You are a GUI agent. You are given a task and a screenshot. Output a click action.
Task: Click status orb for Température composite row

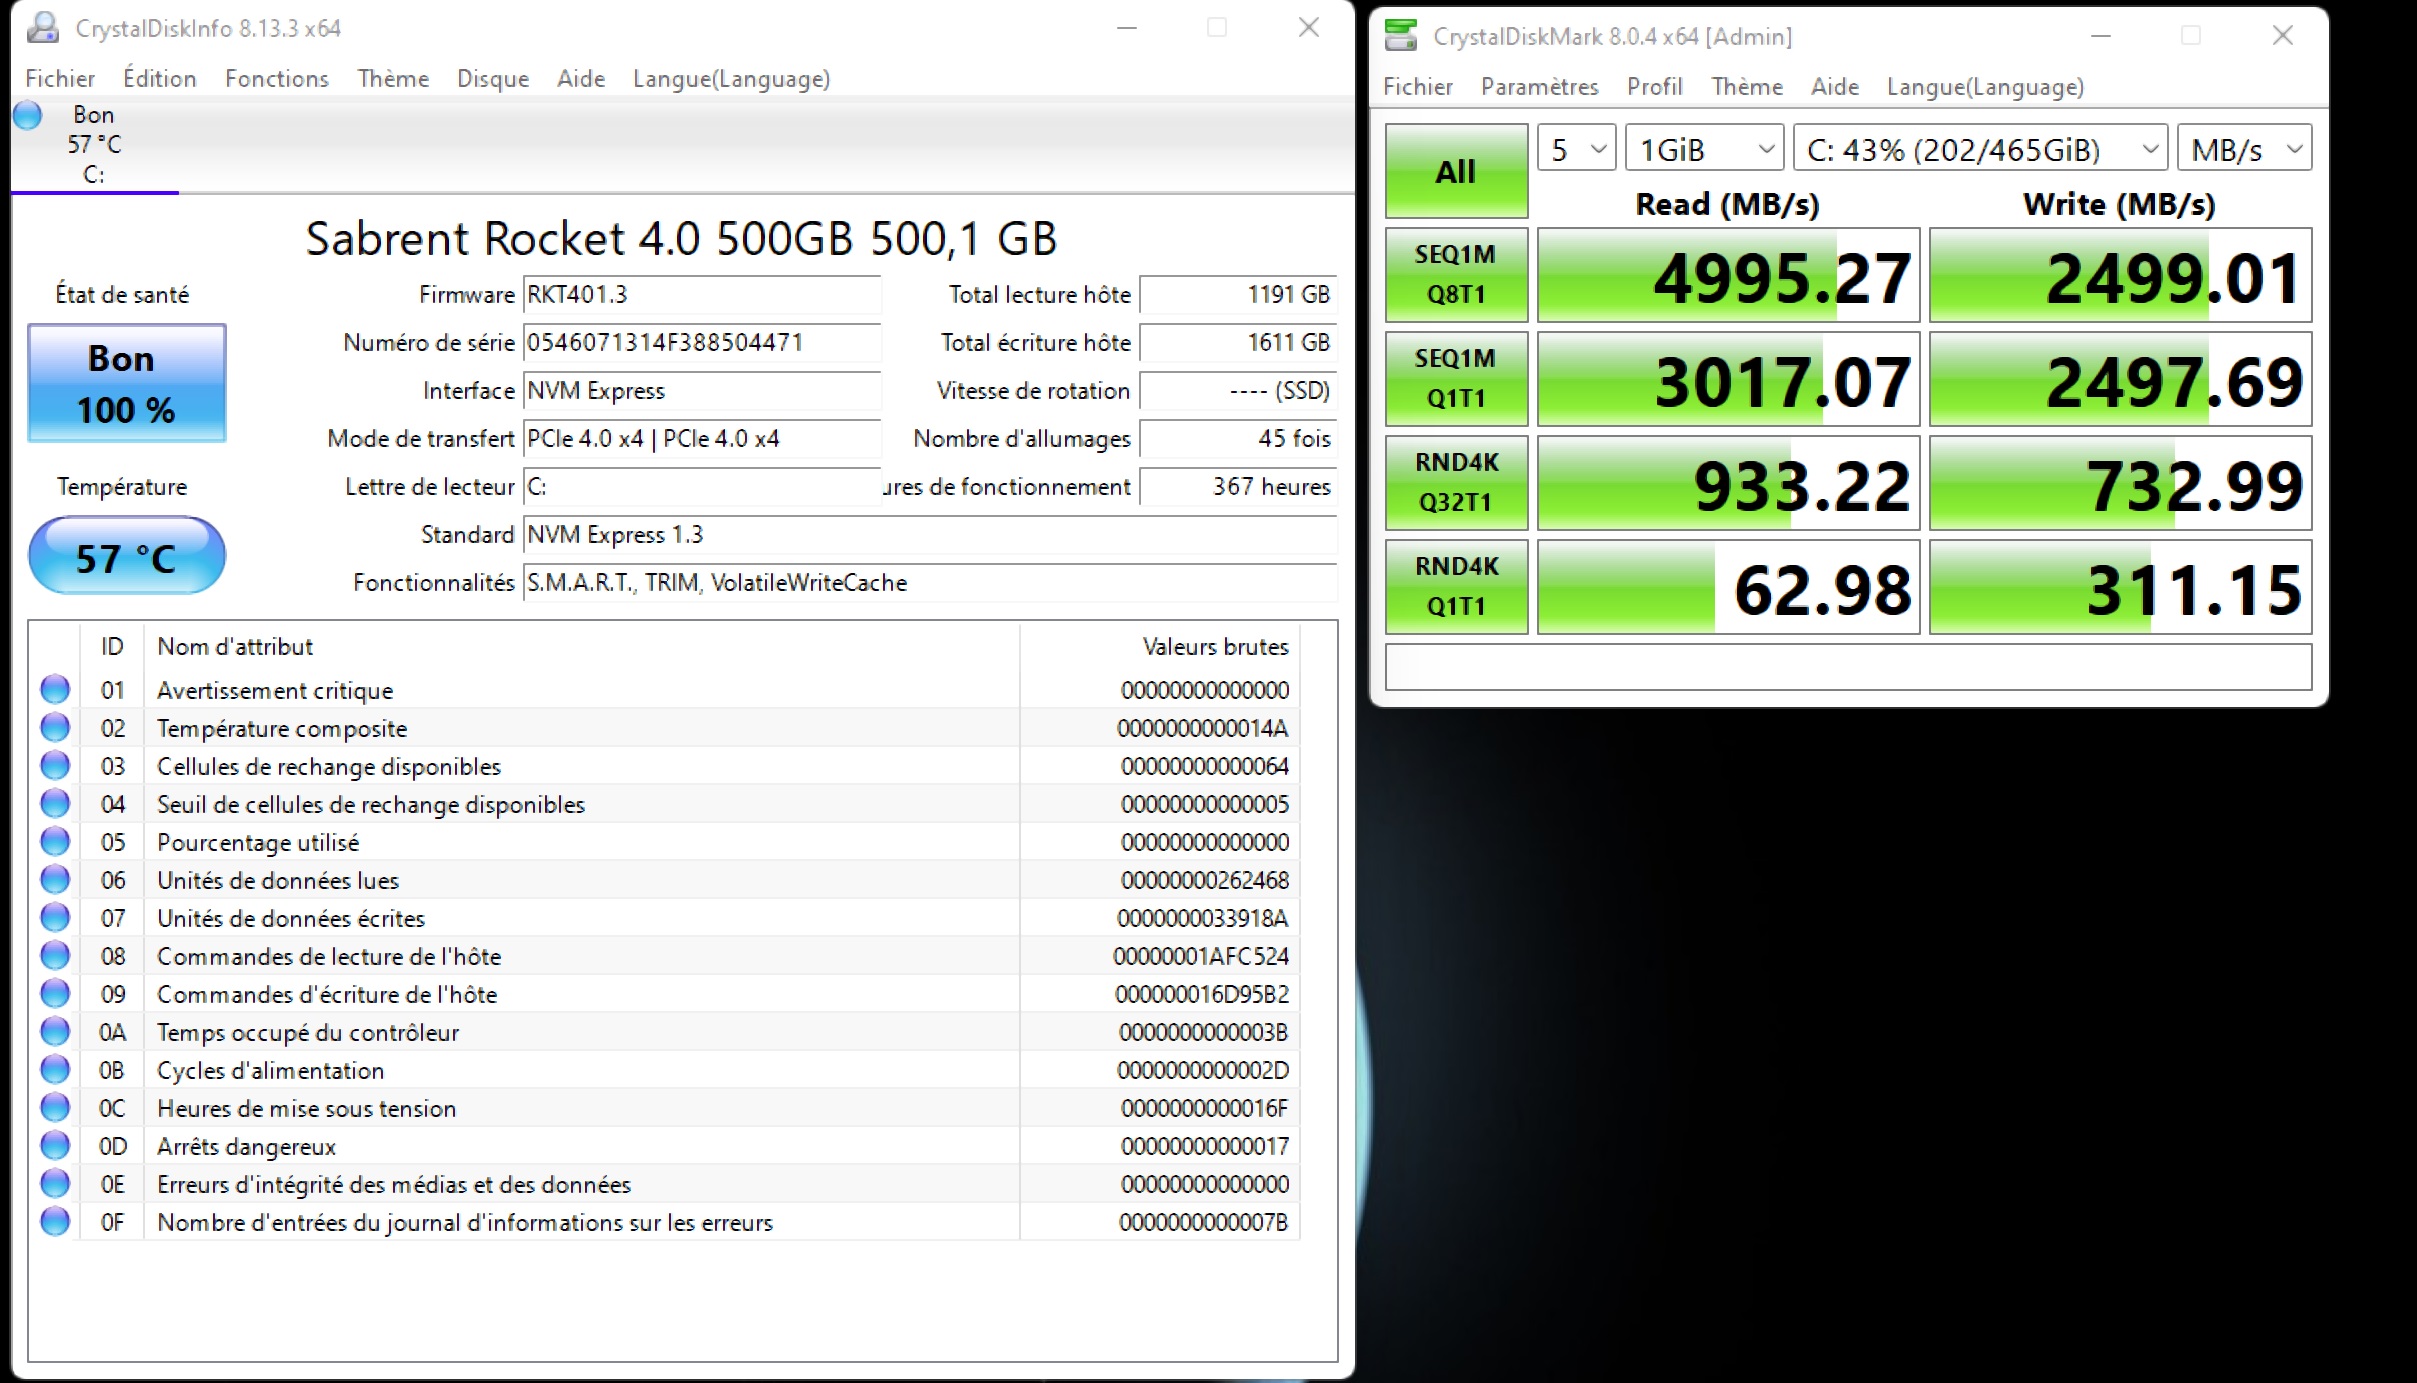tap(55, 727)
